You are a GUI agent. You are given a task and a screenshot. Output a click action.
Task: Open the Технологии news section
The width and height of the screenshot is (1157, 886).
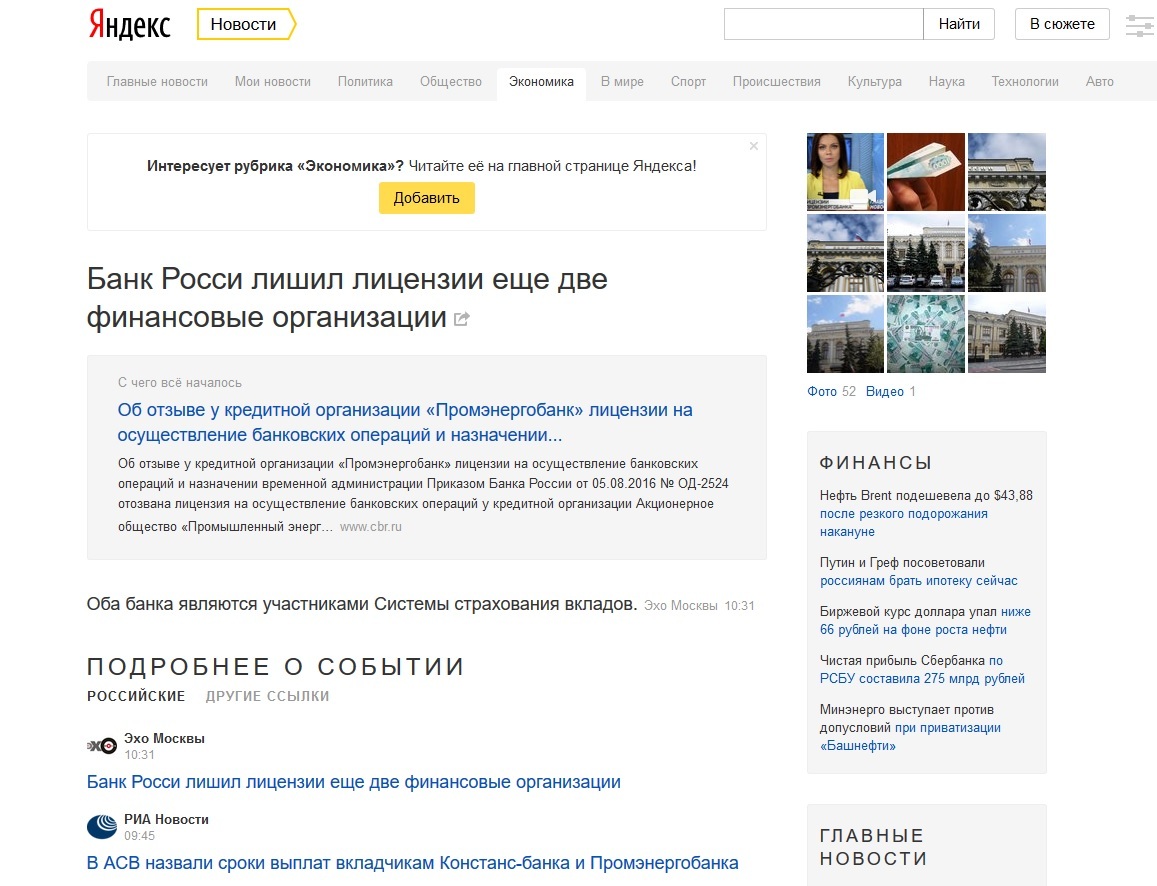1025,82
